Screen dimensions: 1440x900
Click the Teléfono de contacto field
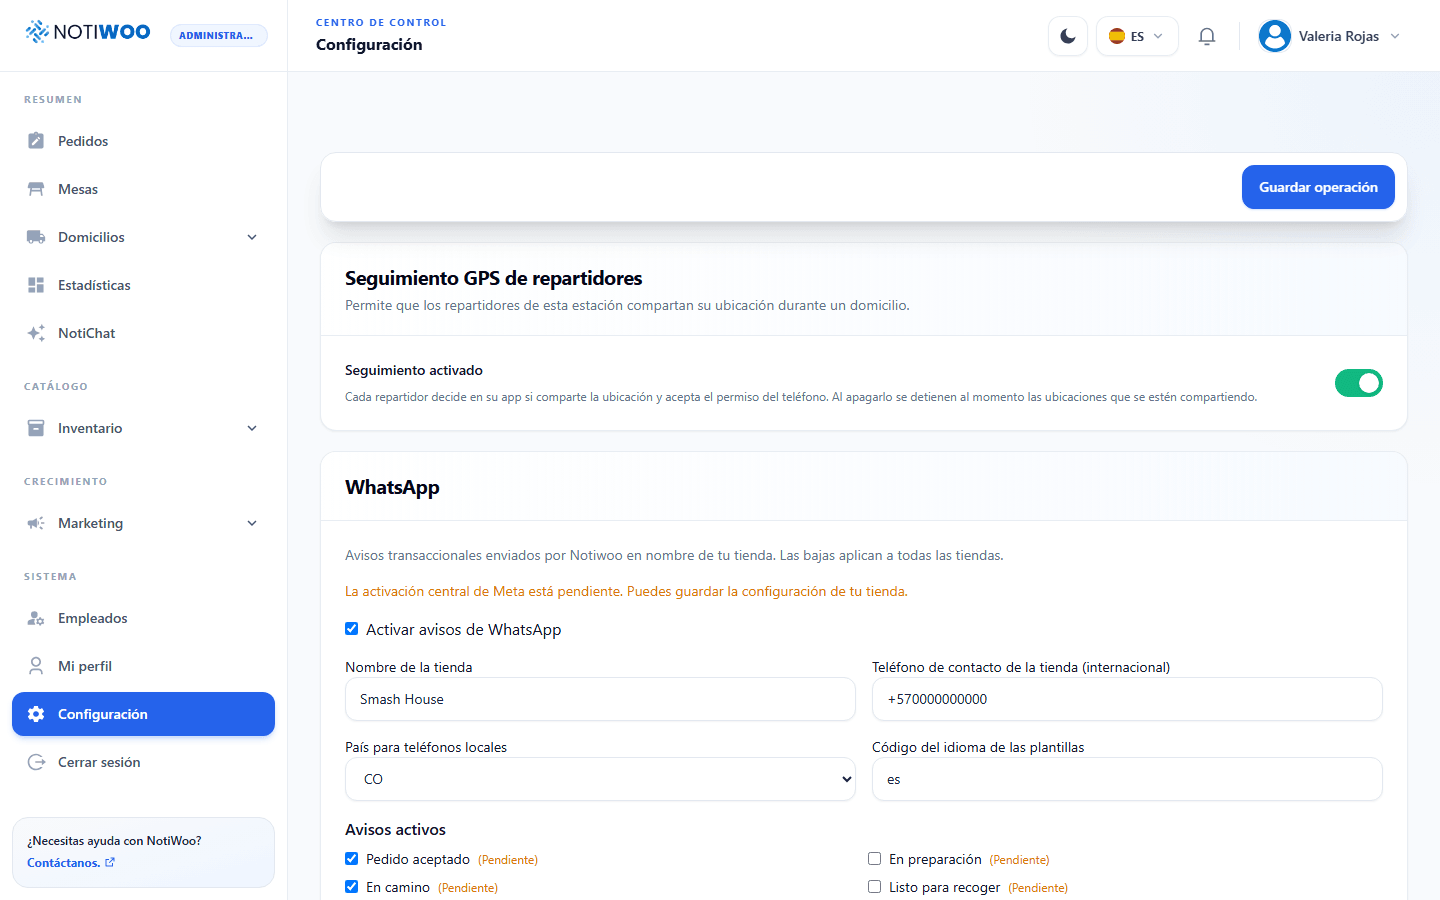pos(1127,699)
